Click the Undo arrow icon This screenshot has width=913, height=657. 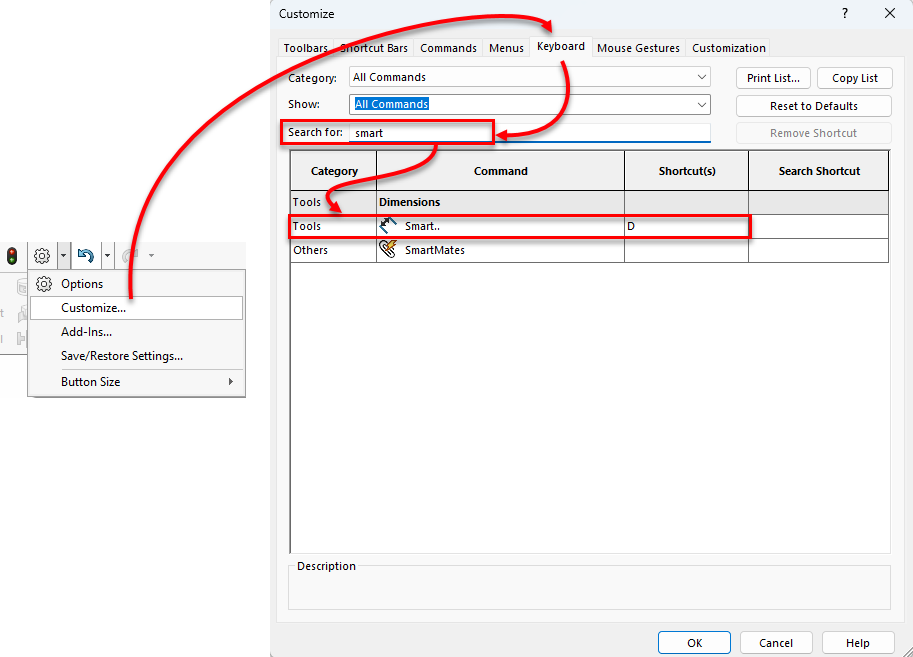click(x=86, y=256)
